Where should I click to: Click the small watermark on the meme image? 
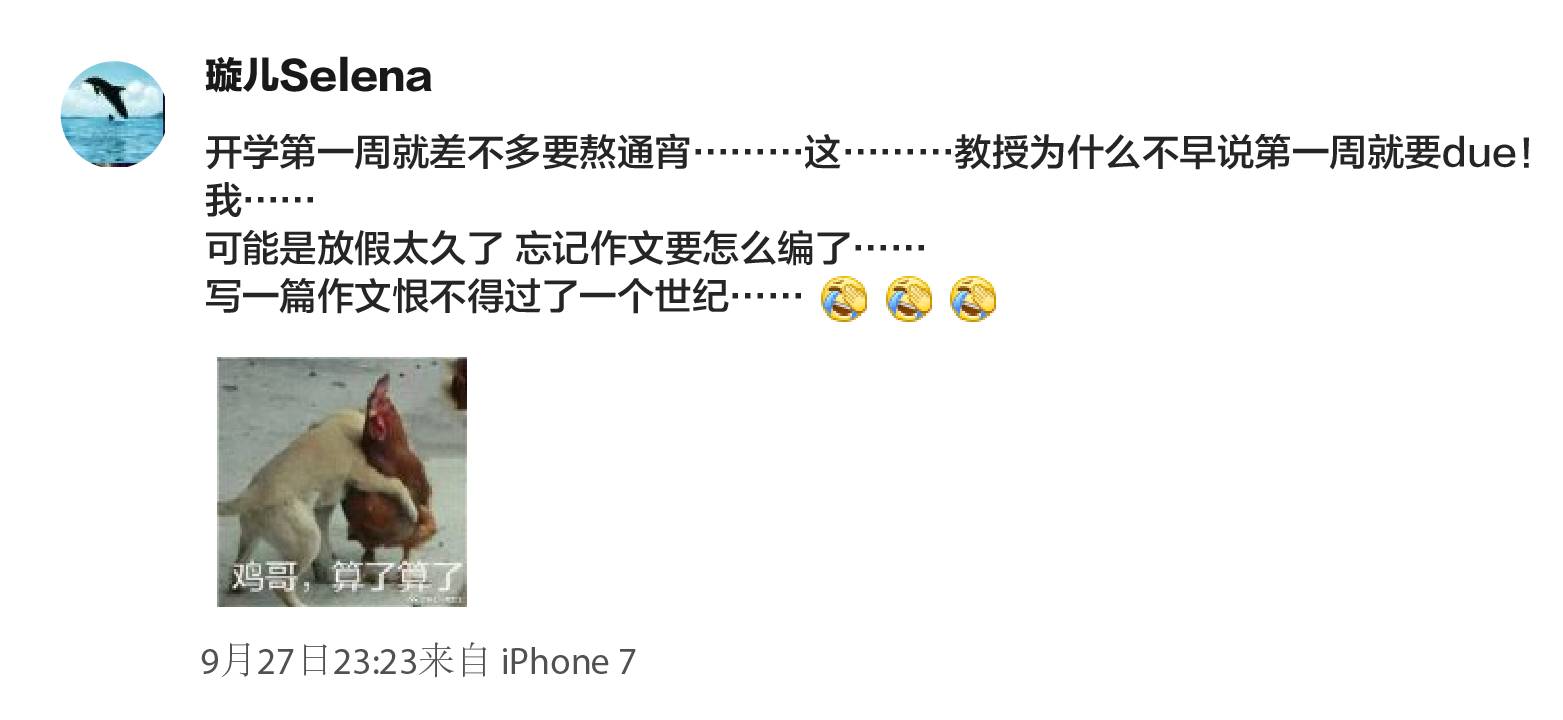435,600
